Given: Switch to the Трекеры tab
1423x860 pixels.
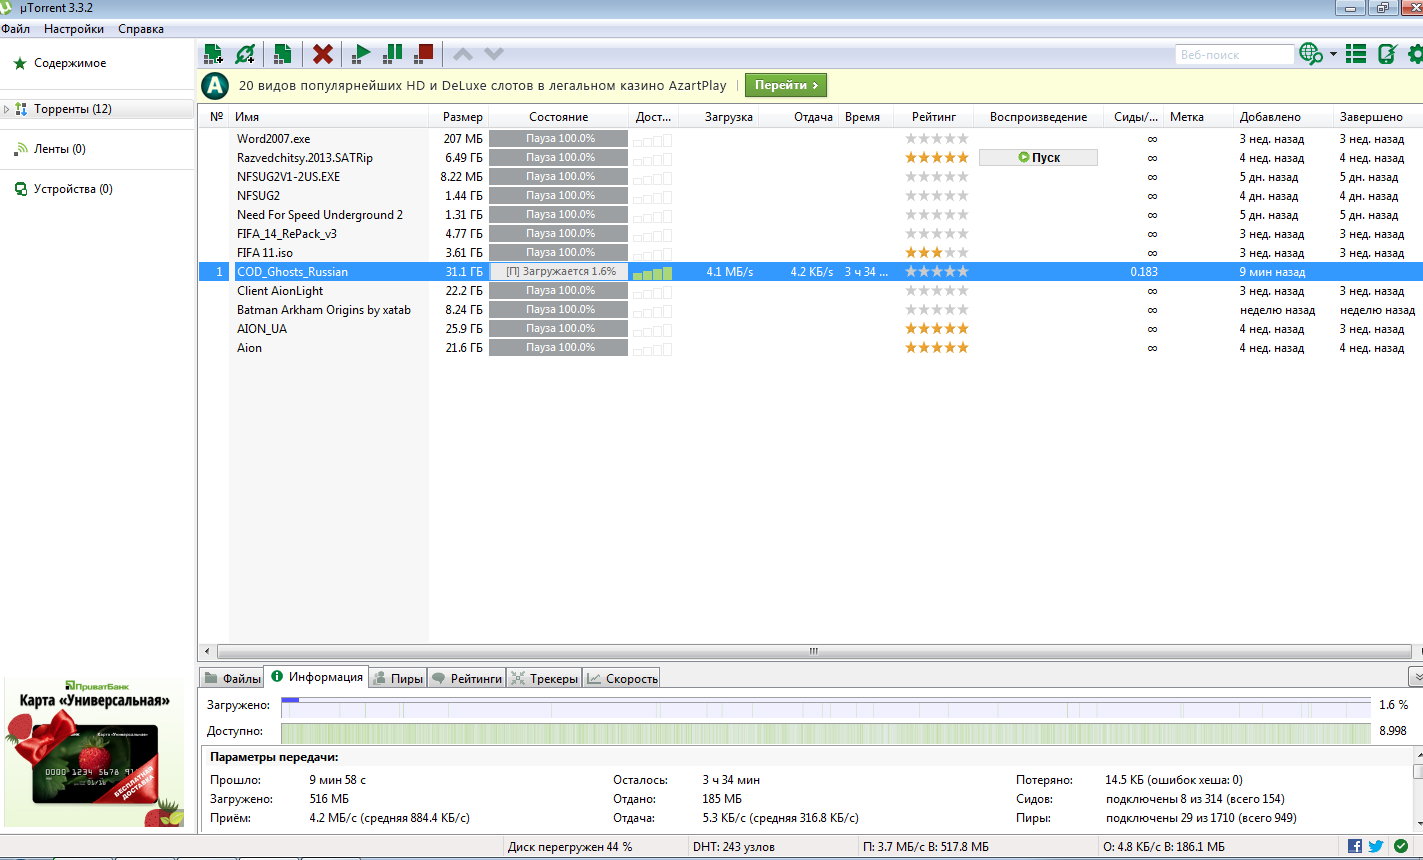Looking at the screenshot, I should (544, 678).
